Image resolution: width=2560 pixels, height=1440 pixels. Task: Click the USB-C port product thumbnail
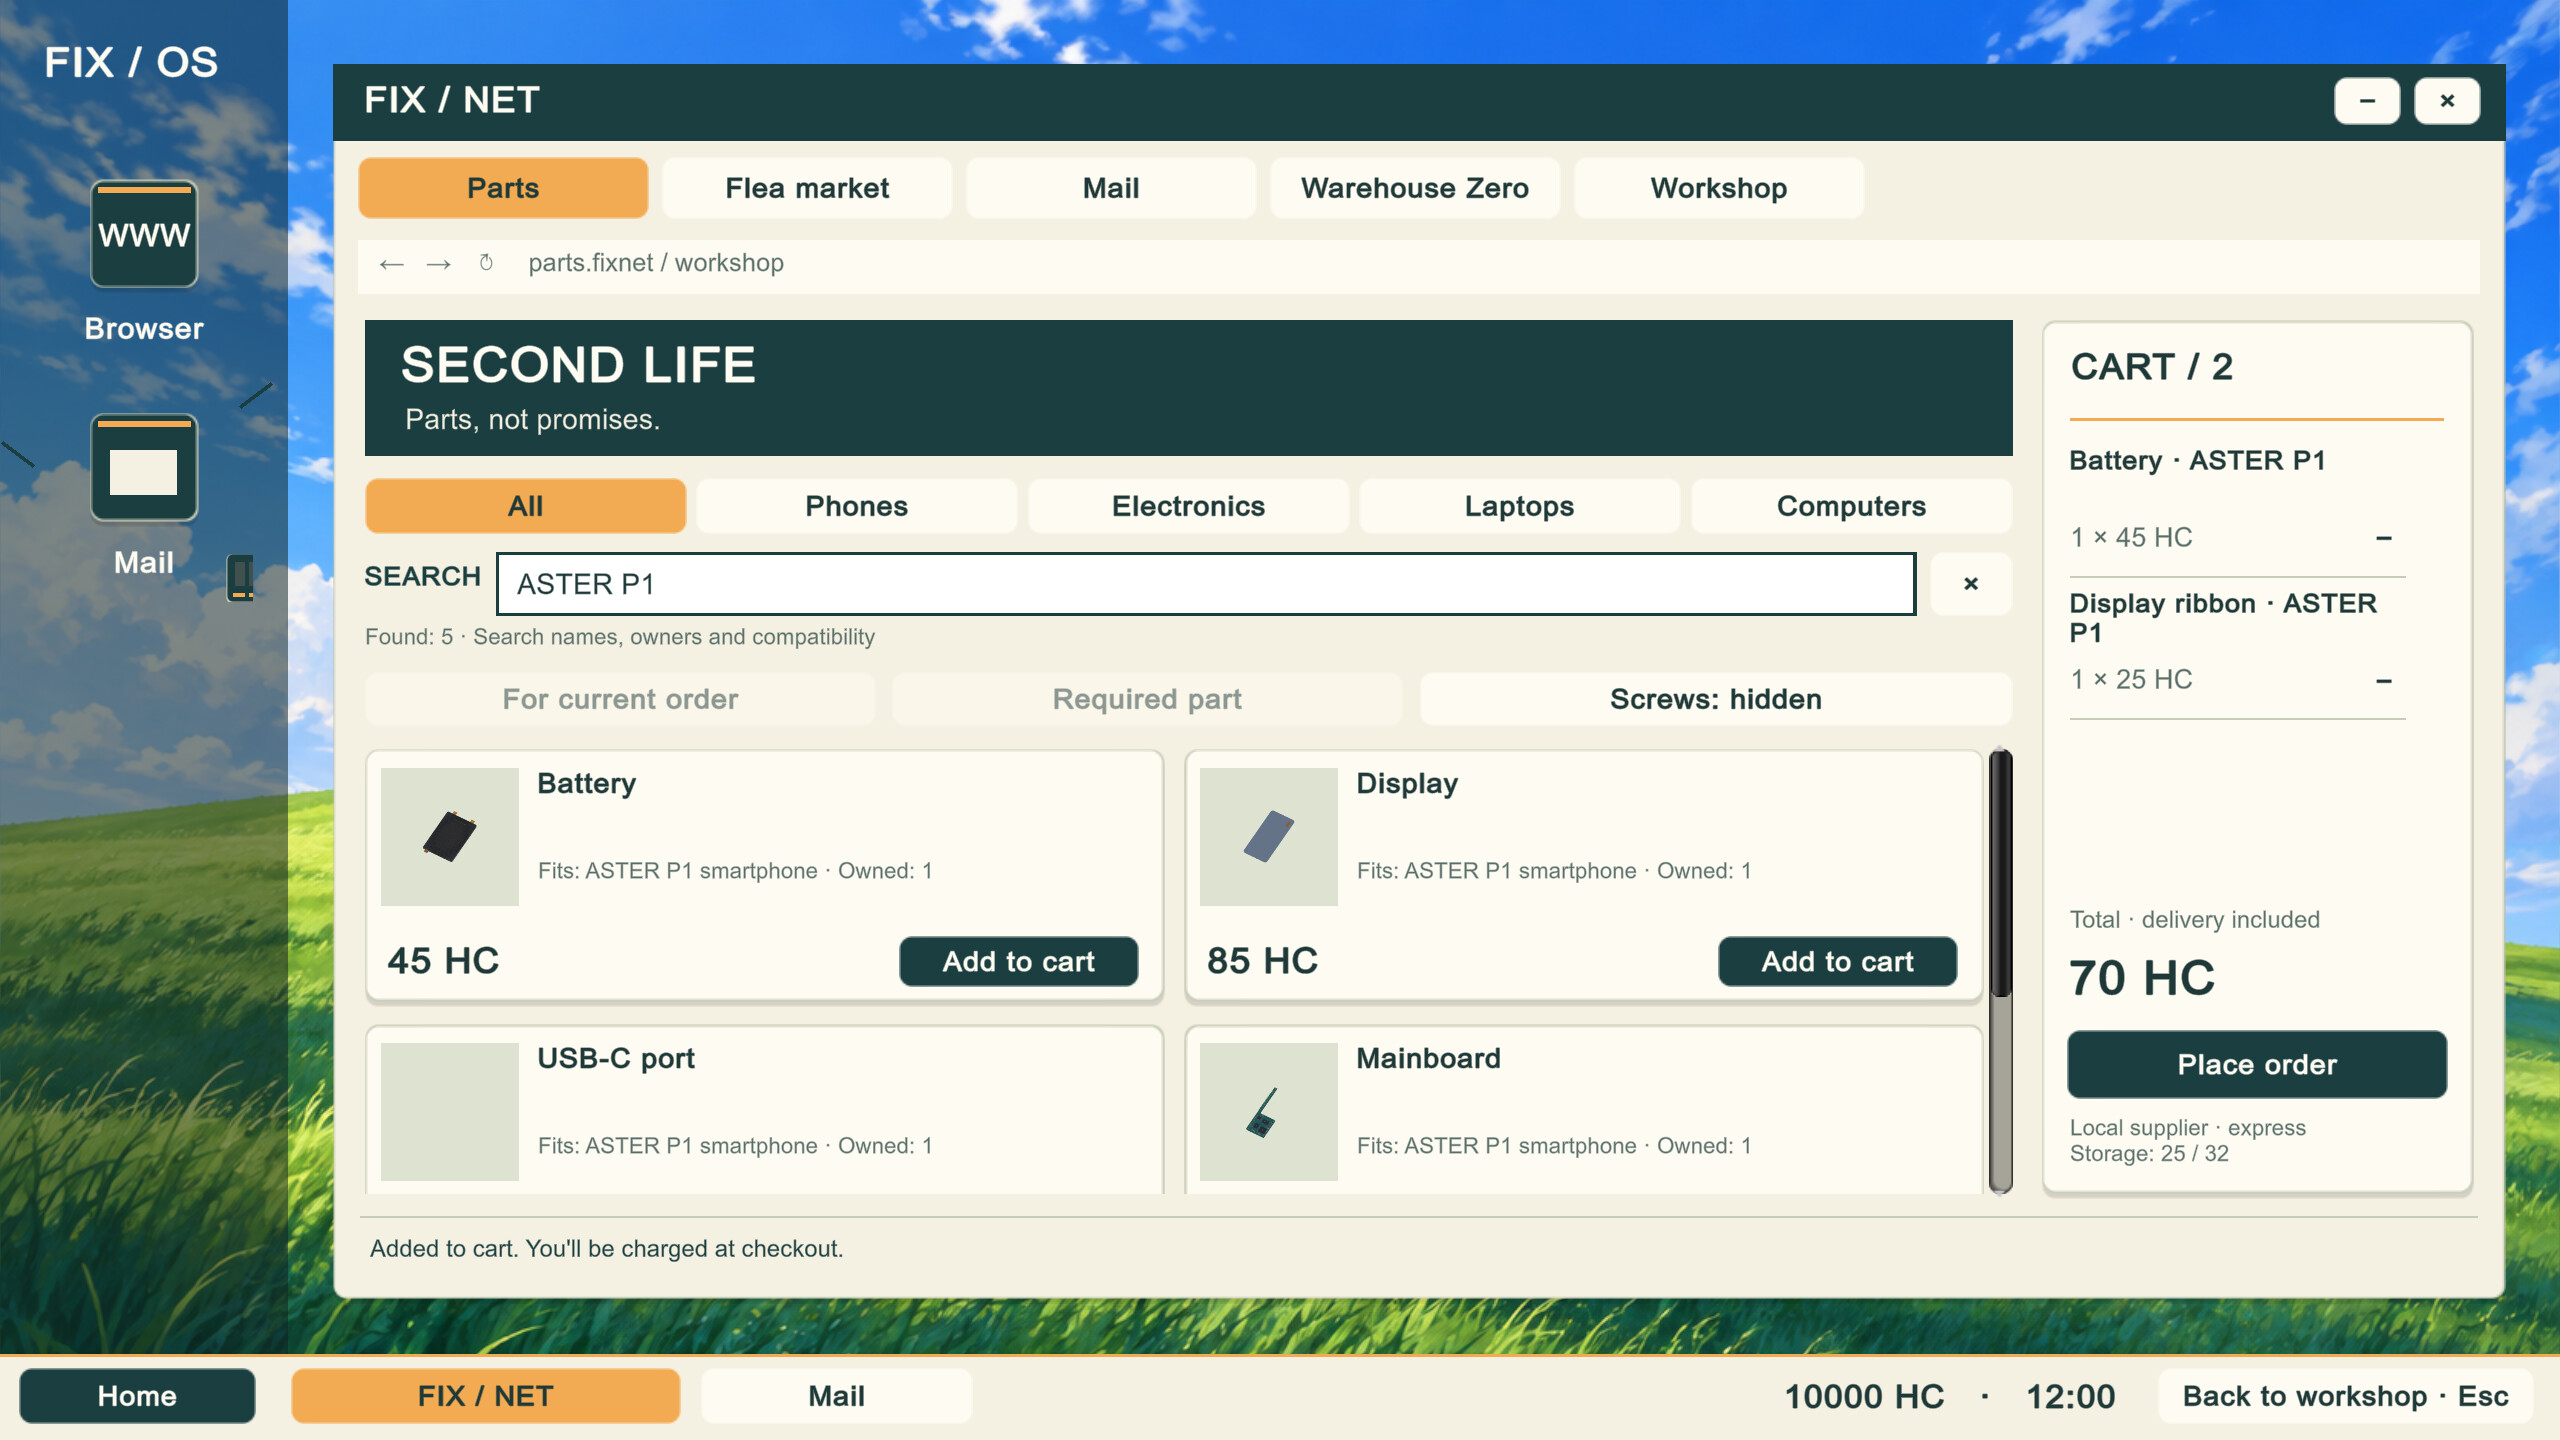click(x=450, y=1112)
